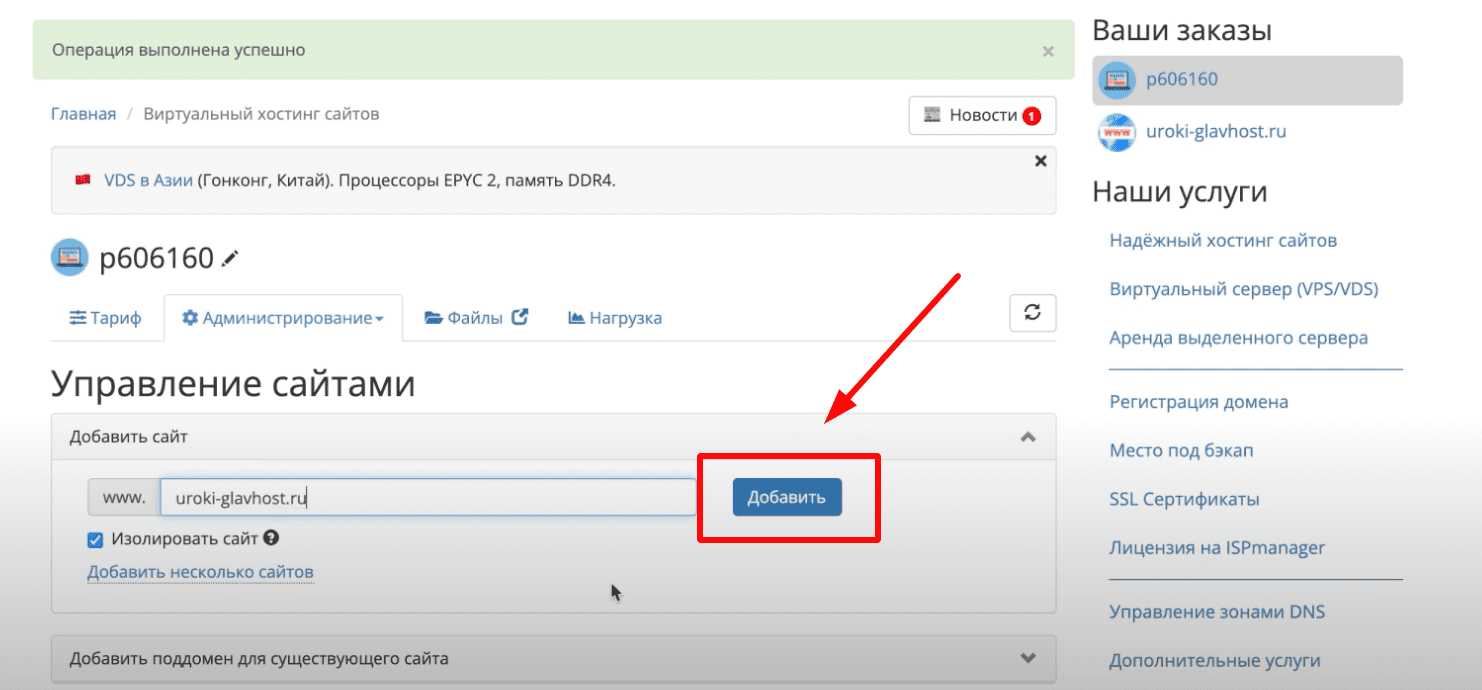Click the domain name input field
The image size is (1482, 690).
point(428,497)
